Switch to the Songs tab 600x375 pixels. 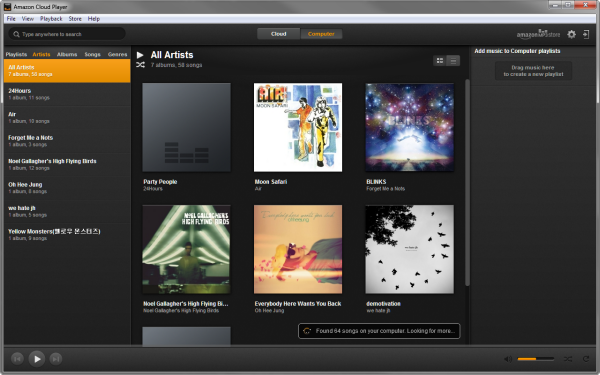92,54
